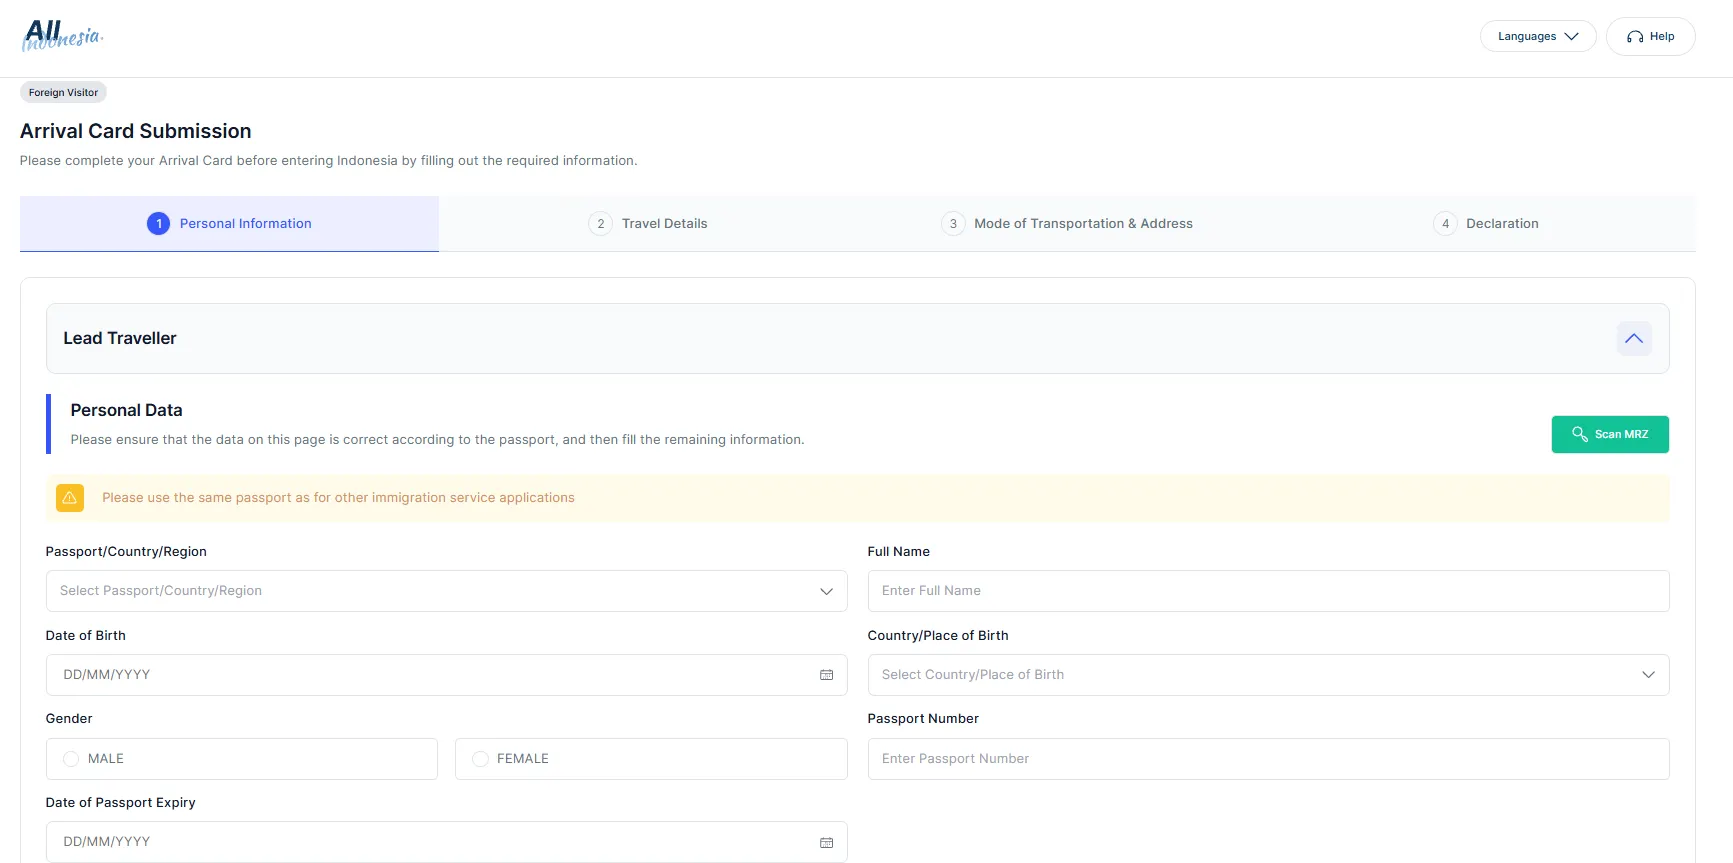
Task: Click the Enter Passport Number field
Action: pos(1268,759)
